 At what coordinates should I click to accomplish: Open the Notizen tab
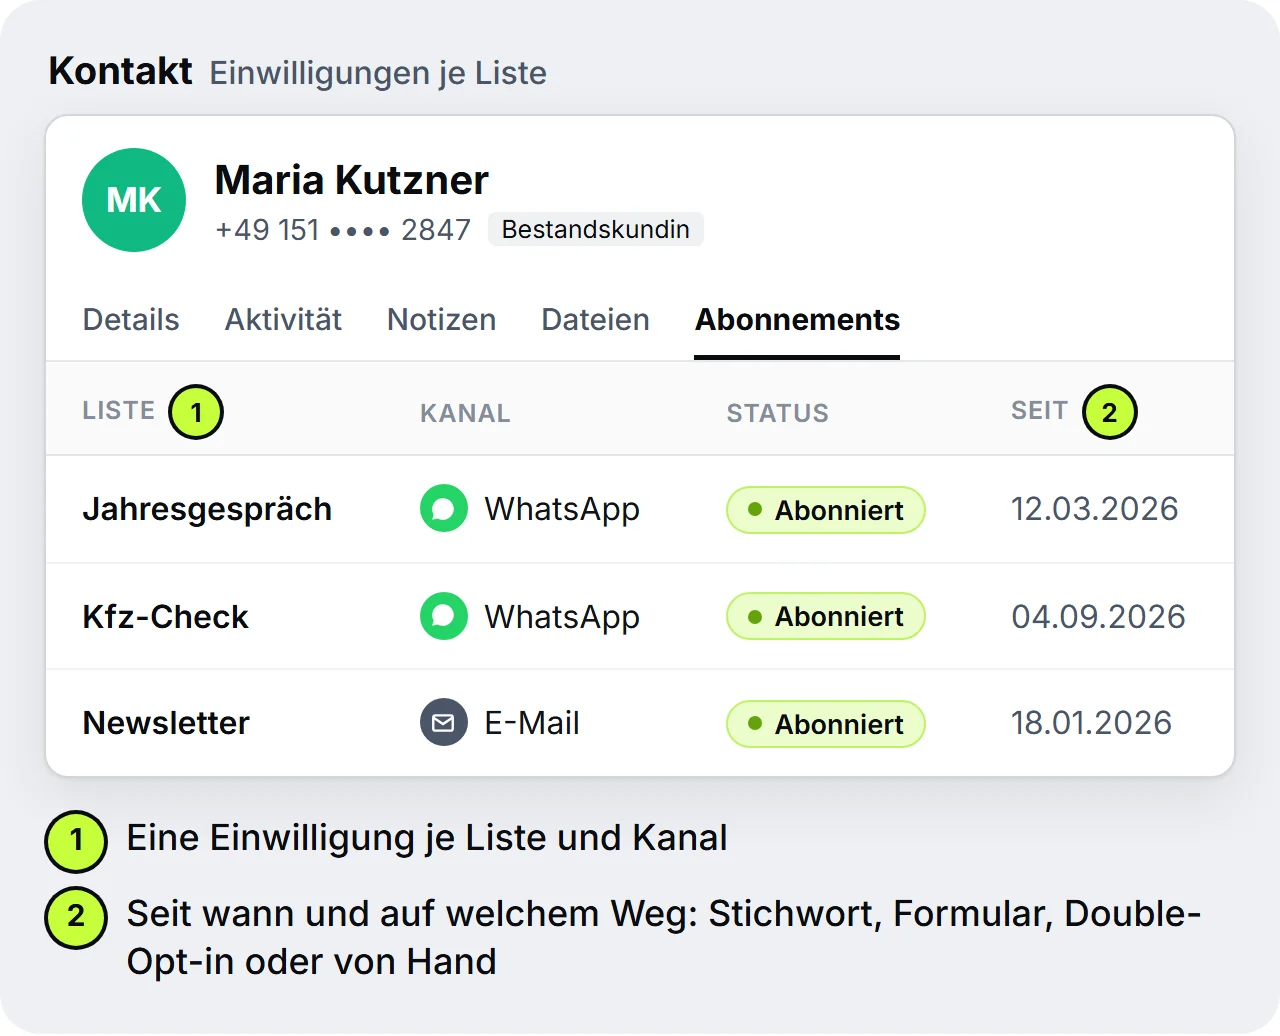[441, 320]
